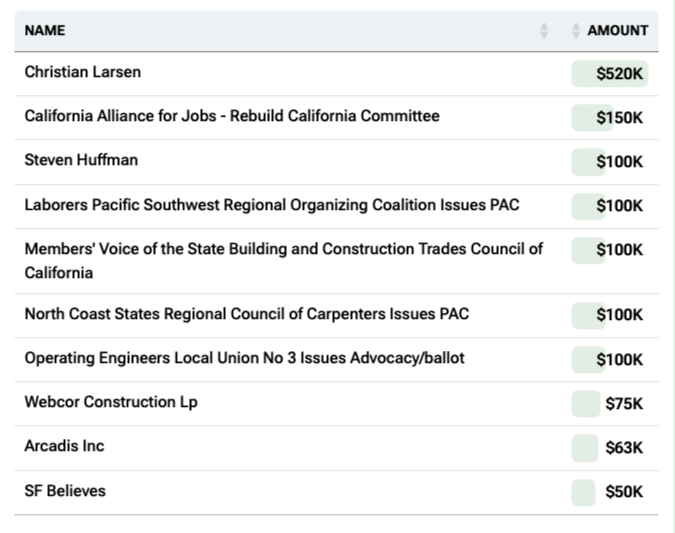
Task: Select Steven Huffman donor name
Action: point(81,160)
